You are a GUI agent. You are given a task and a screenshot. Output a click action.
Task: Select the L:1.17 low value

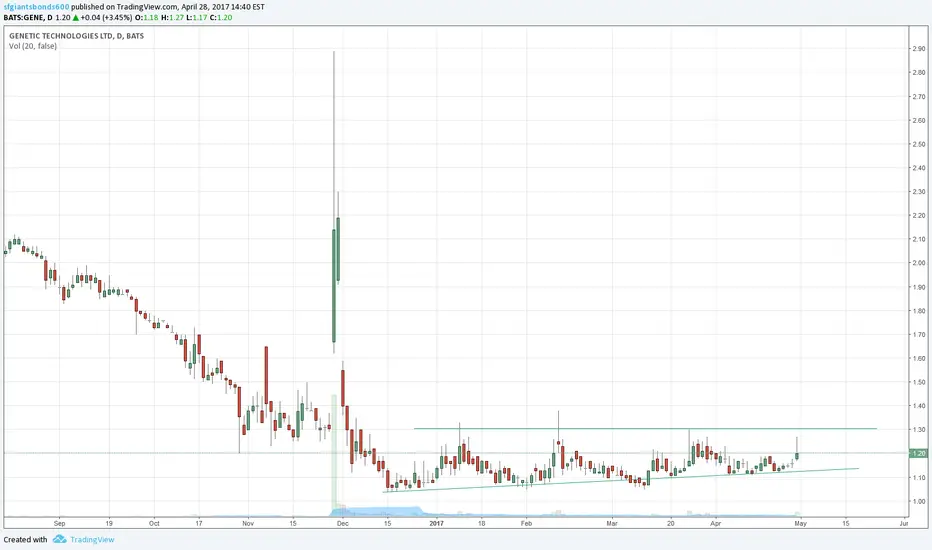point(196,18)
